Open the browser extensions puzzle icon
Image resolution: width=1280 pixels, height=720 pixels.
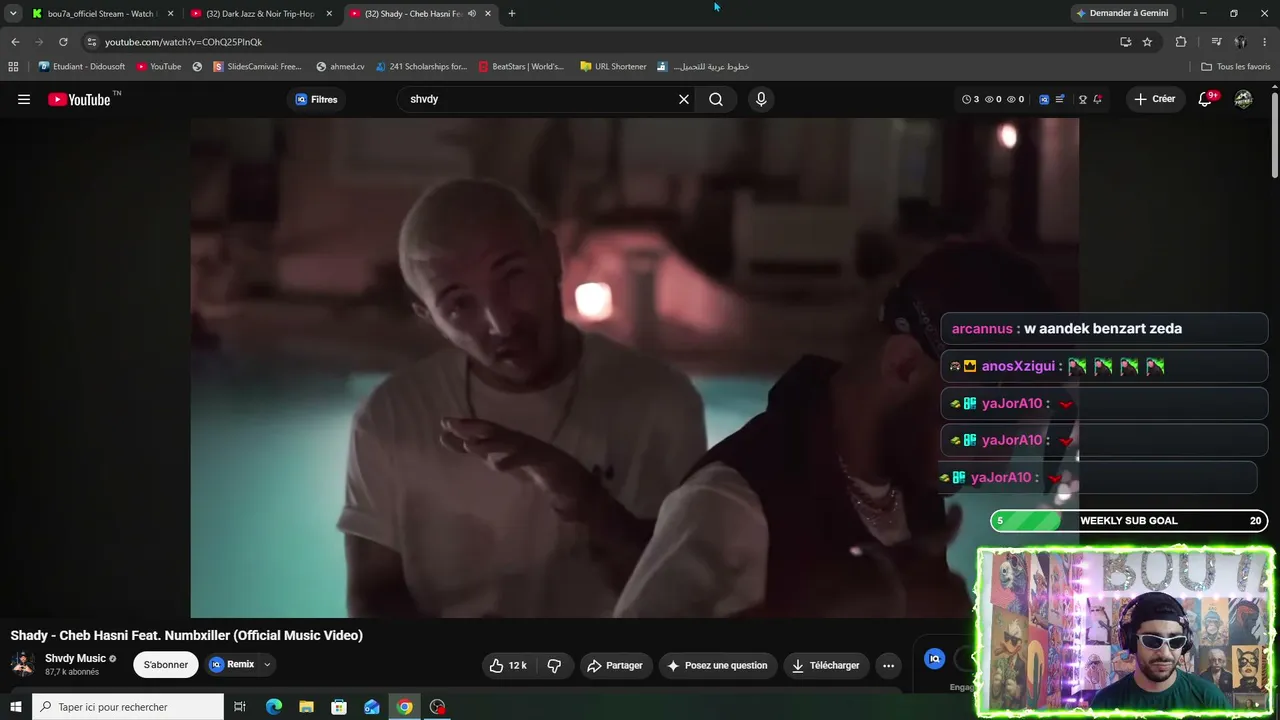pyautogui.click(x=1181, y=42)
